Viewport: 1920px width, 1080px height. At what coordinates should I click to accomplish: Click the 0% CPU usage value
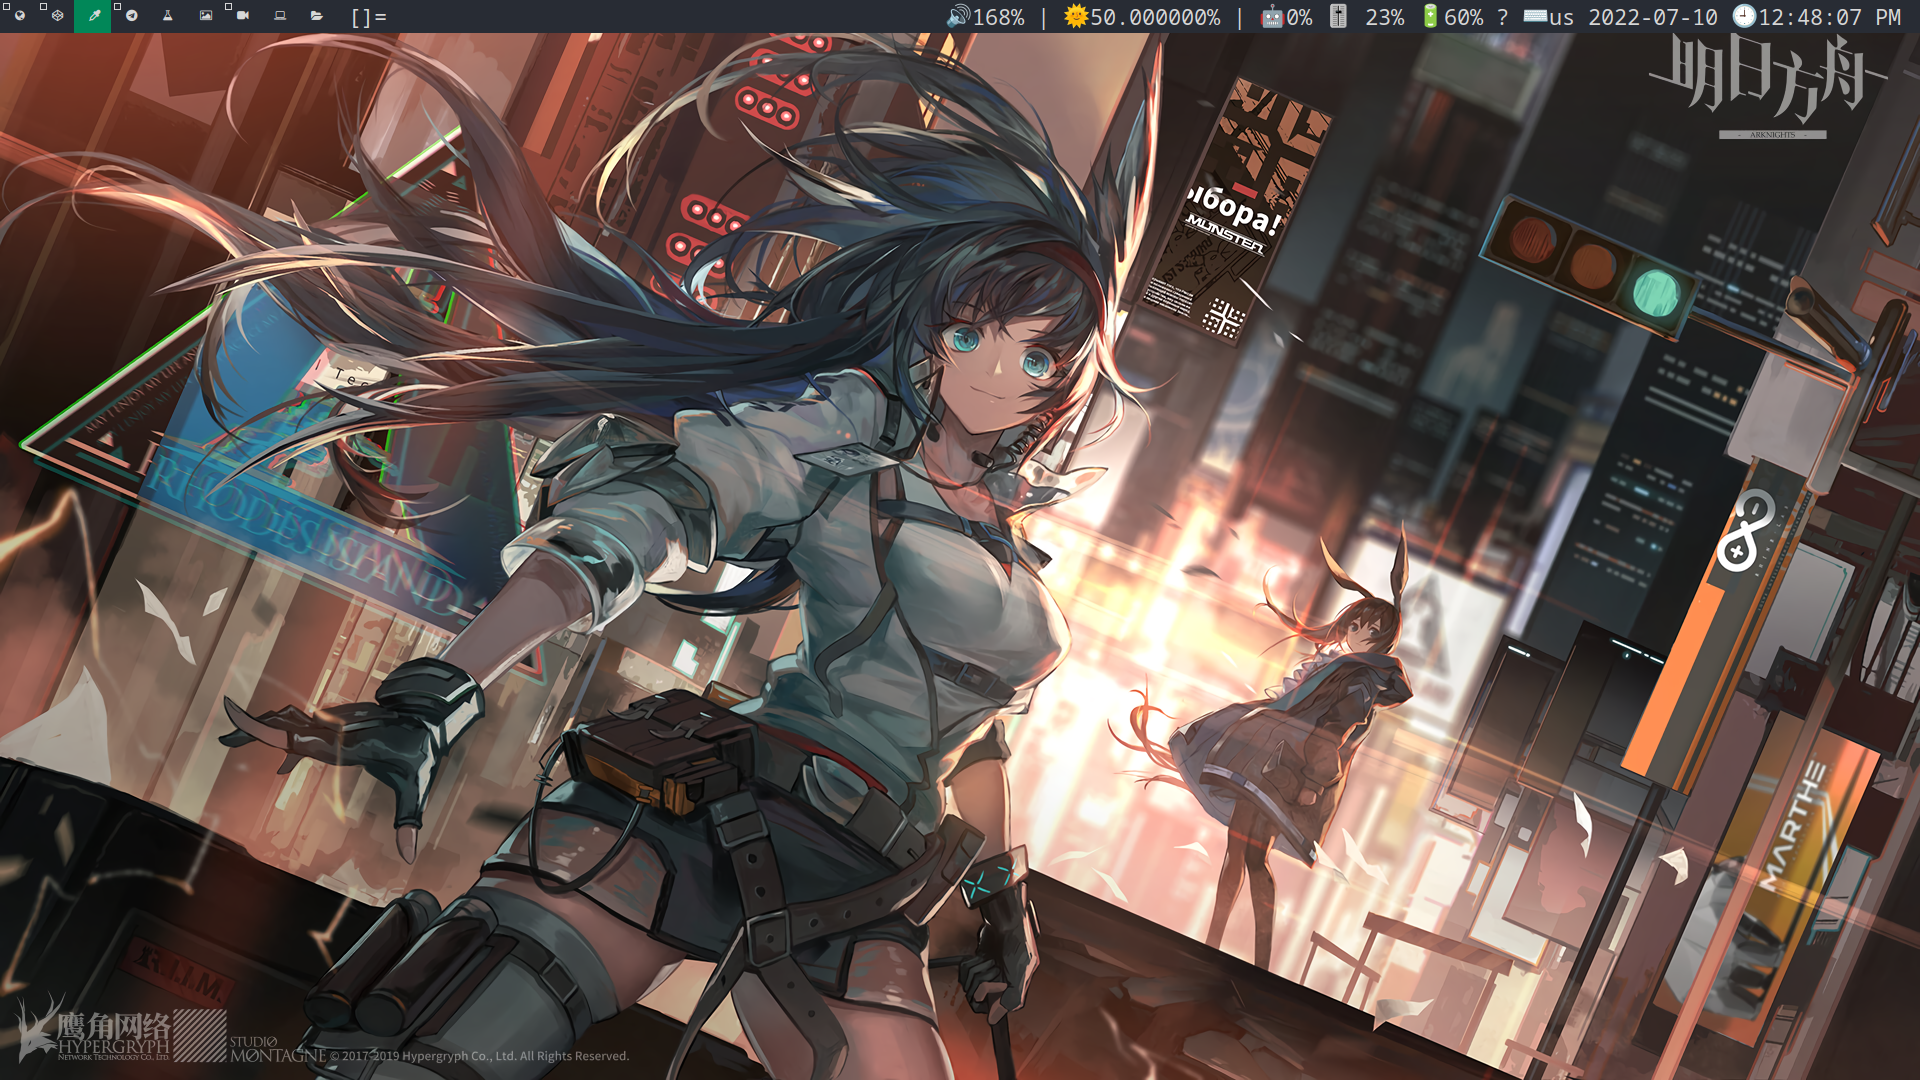click(x=1299, y=17)
